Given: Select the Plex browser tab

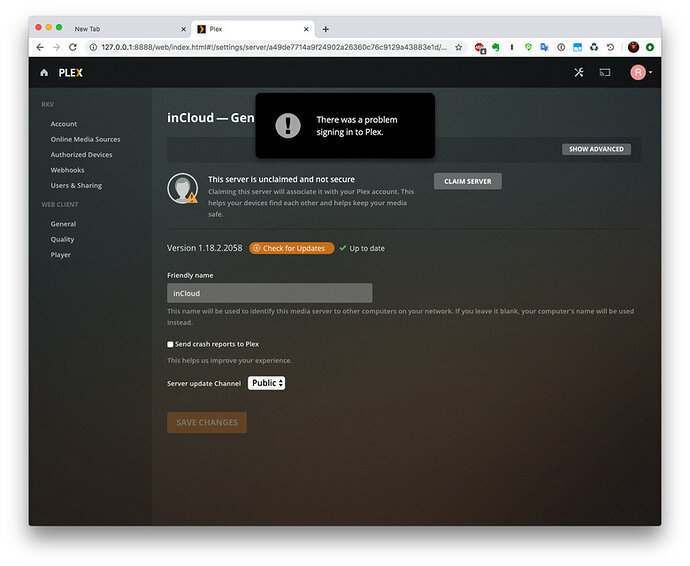Looking at the screenshot, I should coord(253,29).
